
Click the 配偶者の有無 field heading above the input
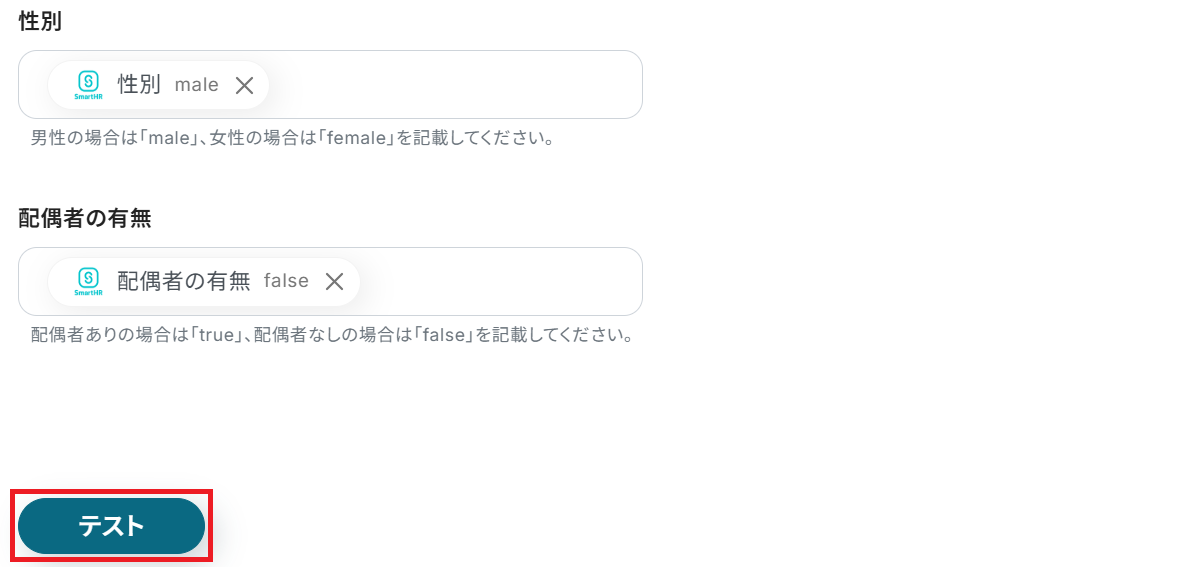[x=85, y=218]
